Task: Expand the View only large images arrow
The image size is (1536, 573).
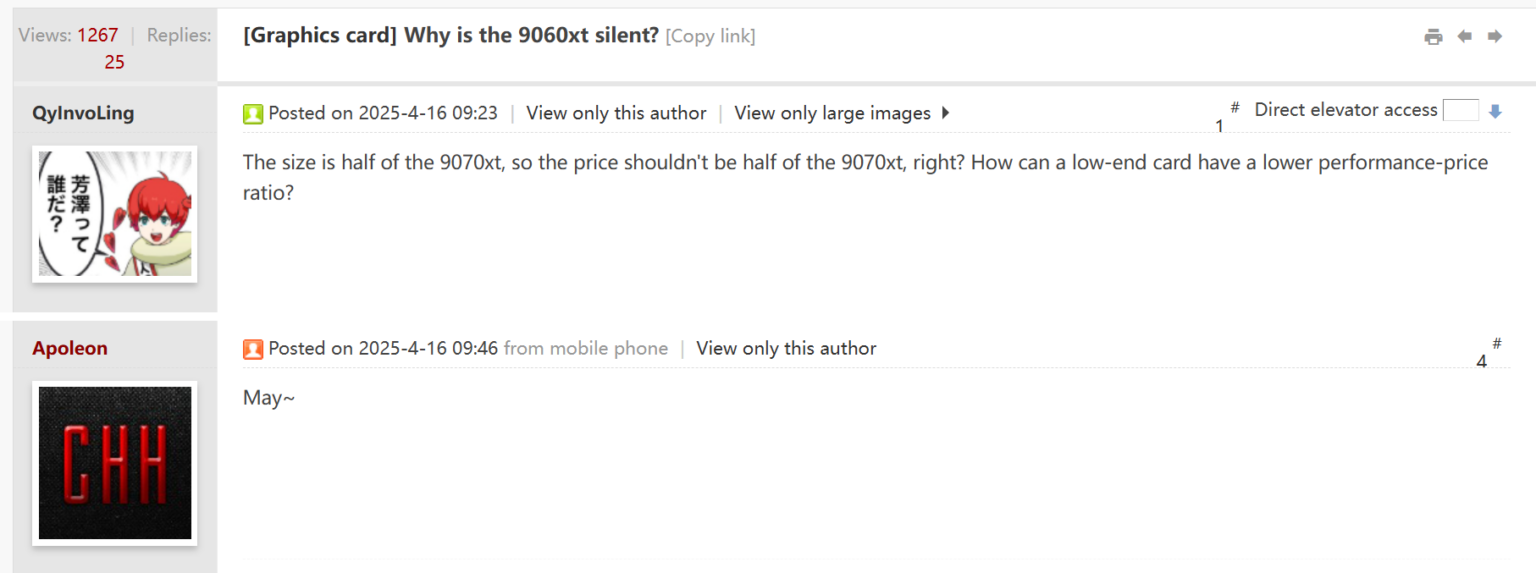Action: click(x=946, y=113)
